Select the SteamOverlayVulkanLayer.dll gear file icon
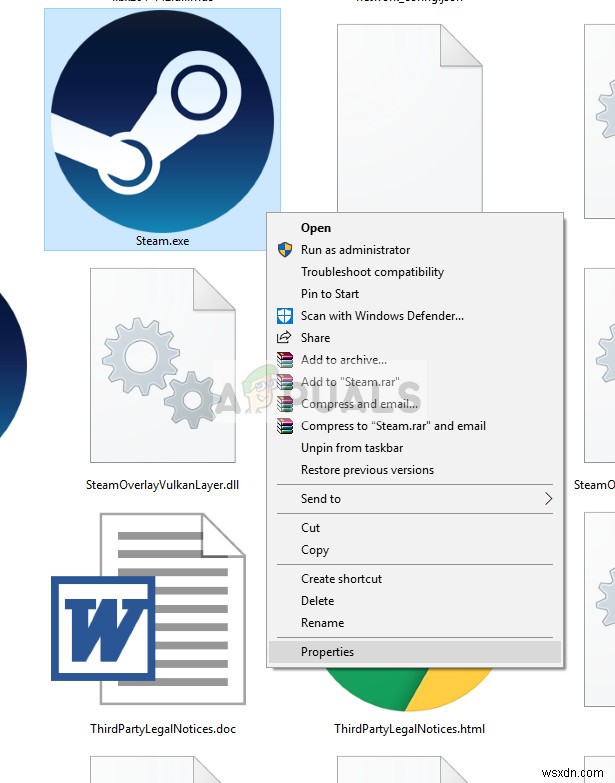615x783 pixels. [163, 366]
